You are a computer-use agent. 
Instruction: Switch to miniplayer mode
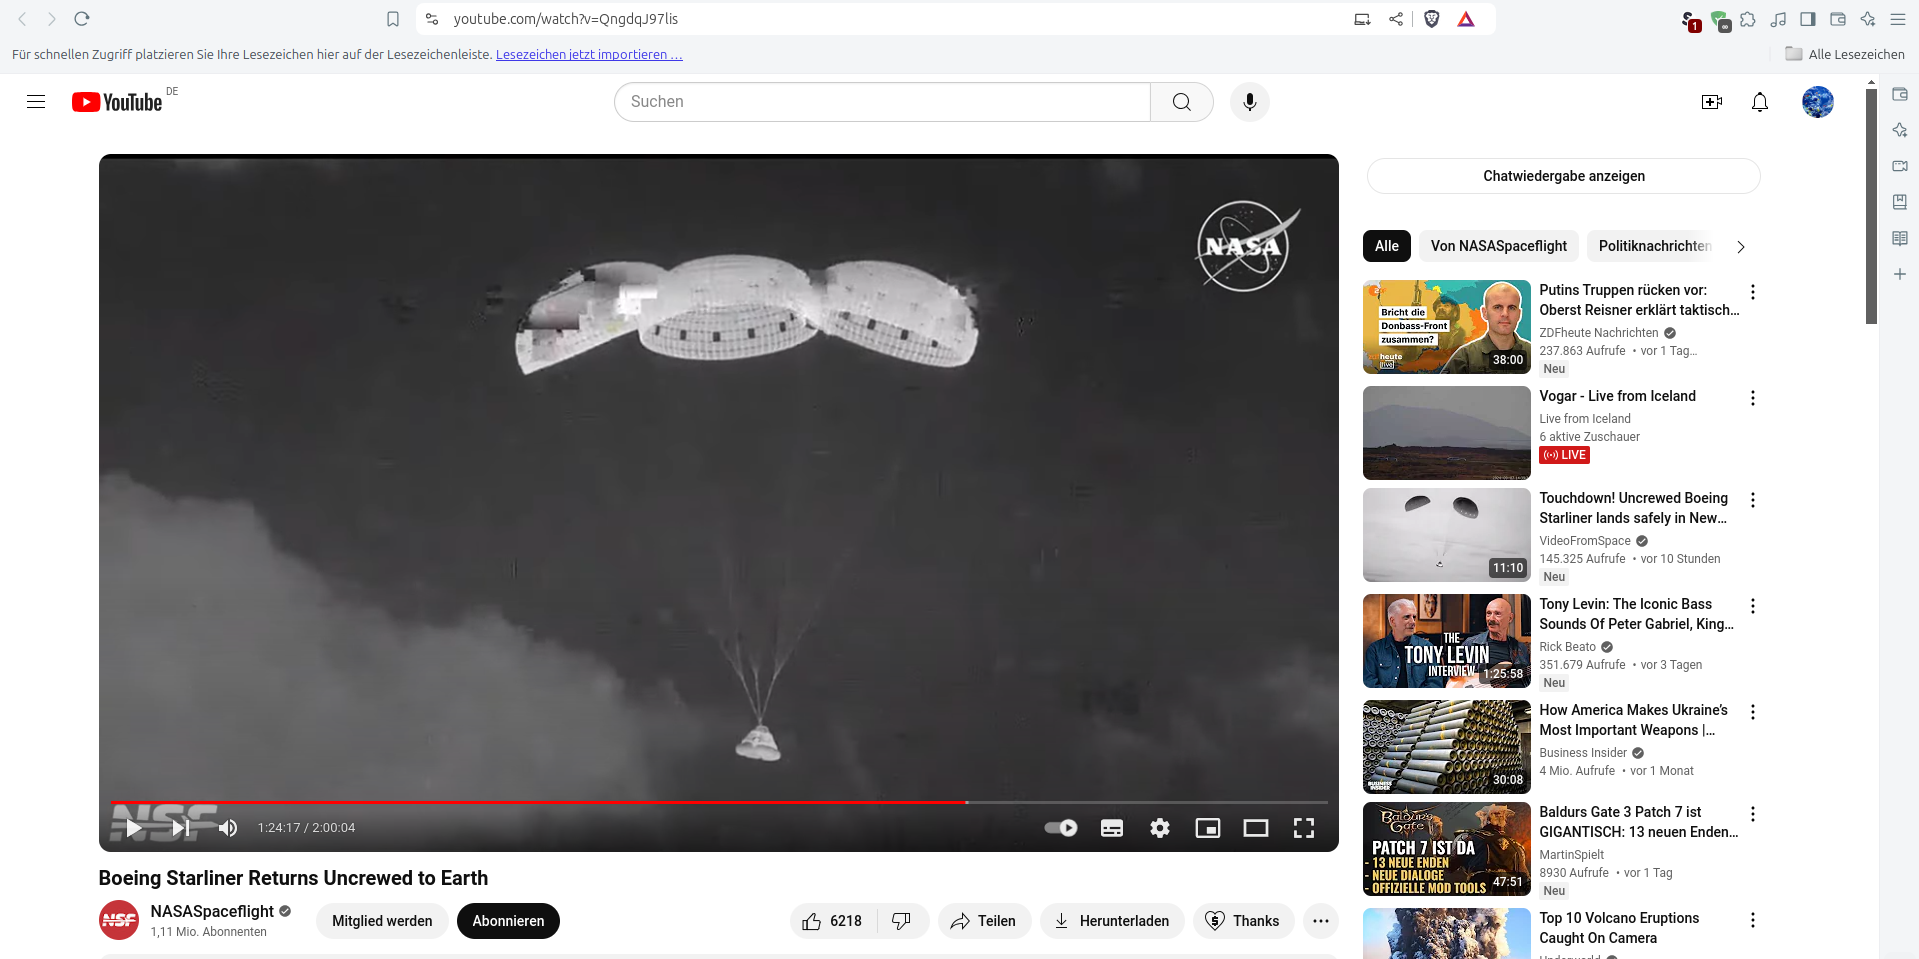tap(1208, 828)
